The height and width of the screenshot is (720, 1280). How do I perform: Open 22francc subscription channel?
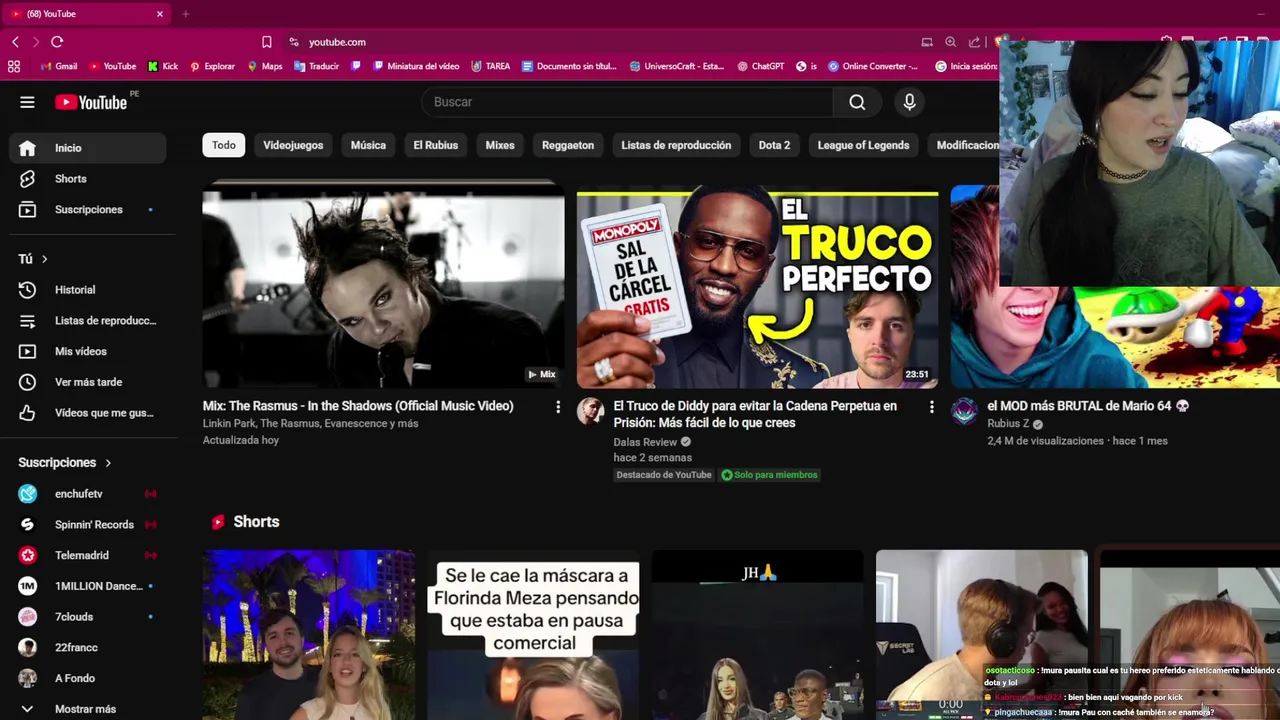pos(88,647)
